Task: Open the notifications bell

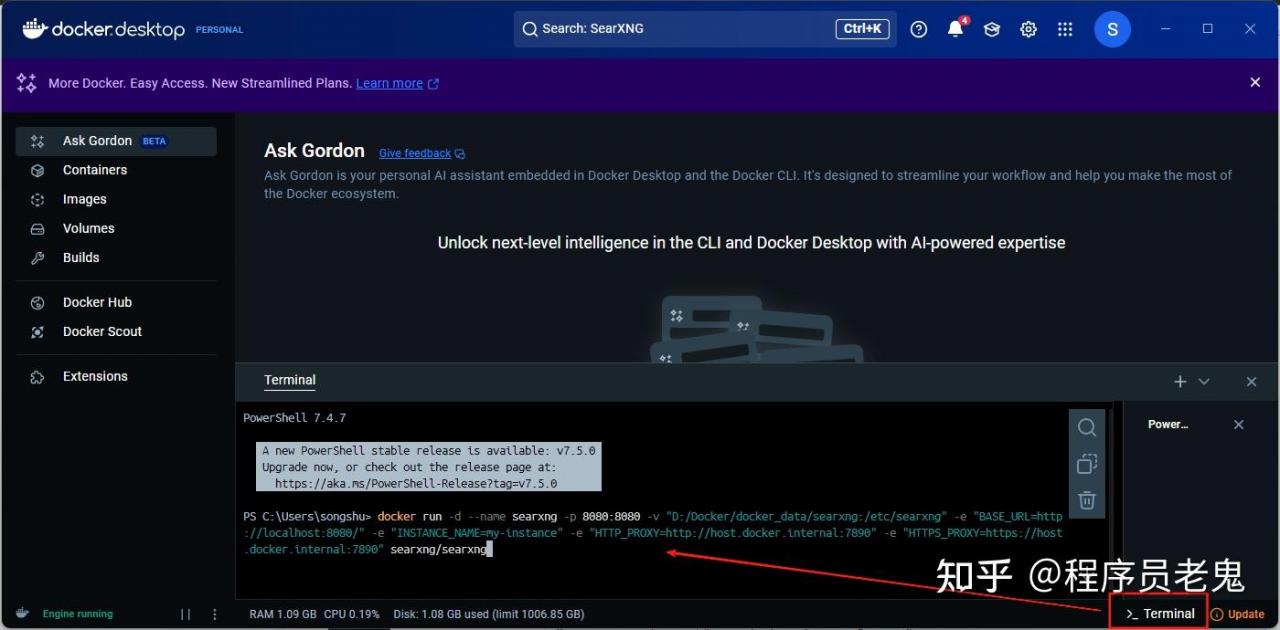Action: (956, 29)
